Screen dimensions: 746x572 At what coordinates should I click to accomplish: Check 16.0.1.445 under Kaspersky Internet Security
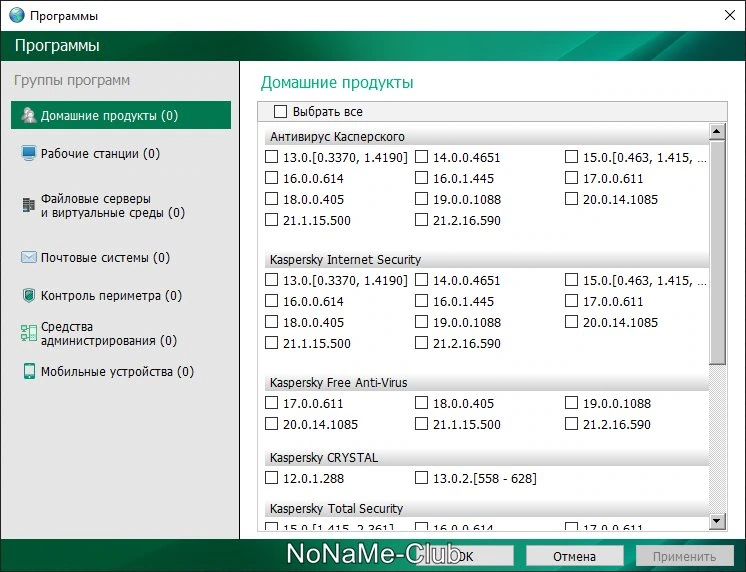(421, 301)
